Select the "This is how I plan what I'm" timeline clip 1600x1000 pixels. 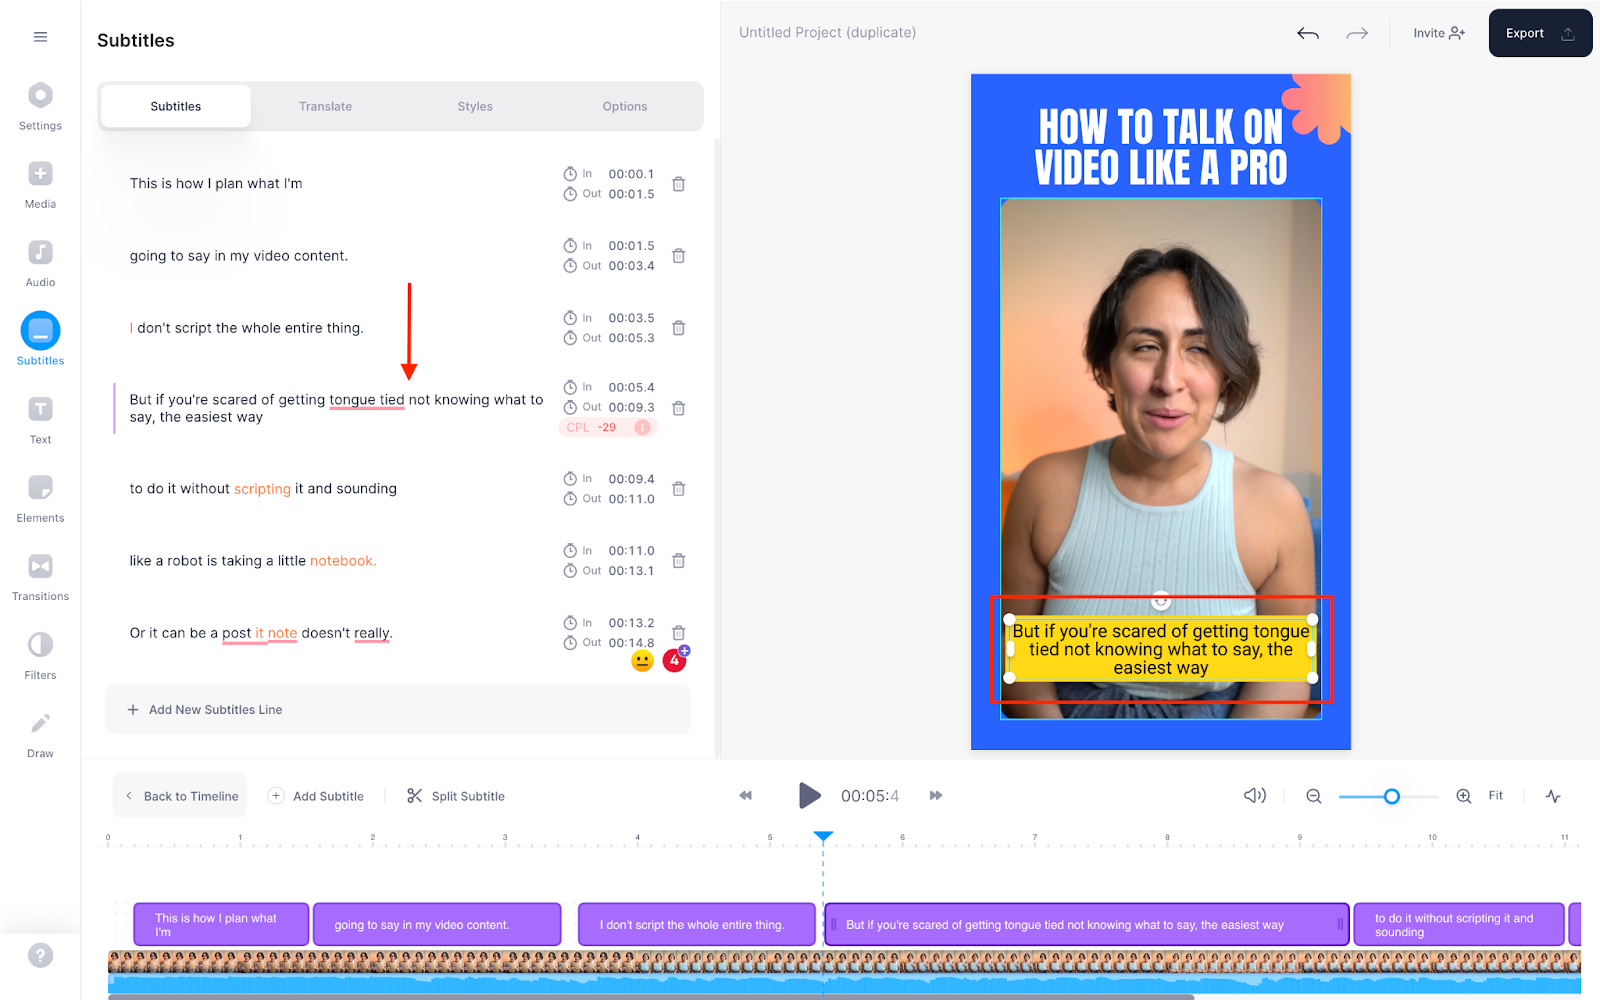[221, 925]
